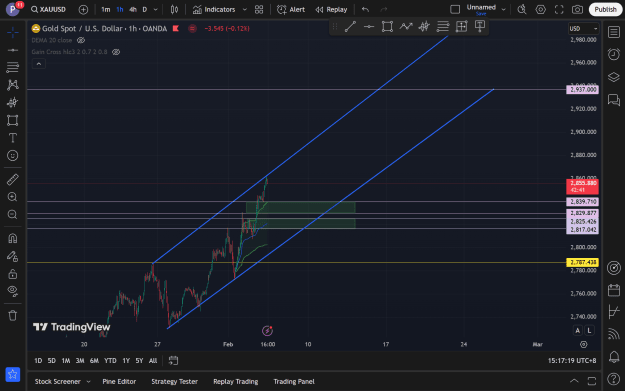Pick rectangle in floating drawing toolbar
625x391 pixels.
[x=387, y=27]
